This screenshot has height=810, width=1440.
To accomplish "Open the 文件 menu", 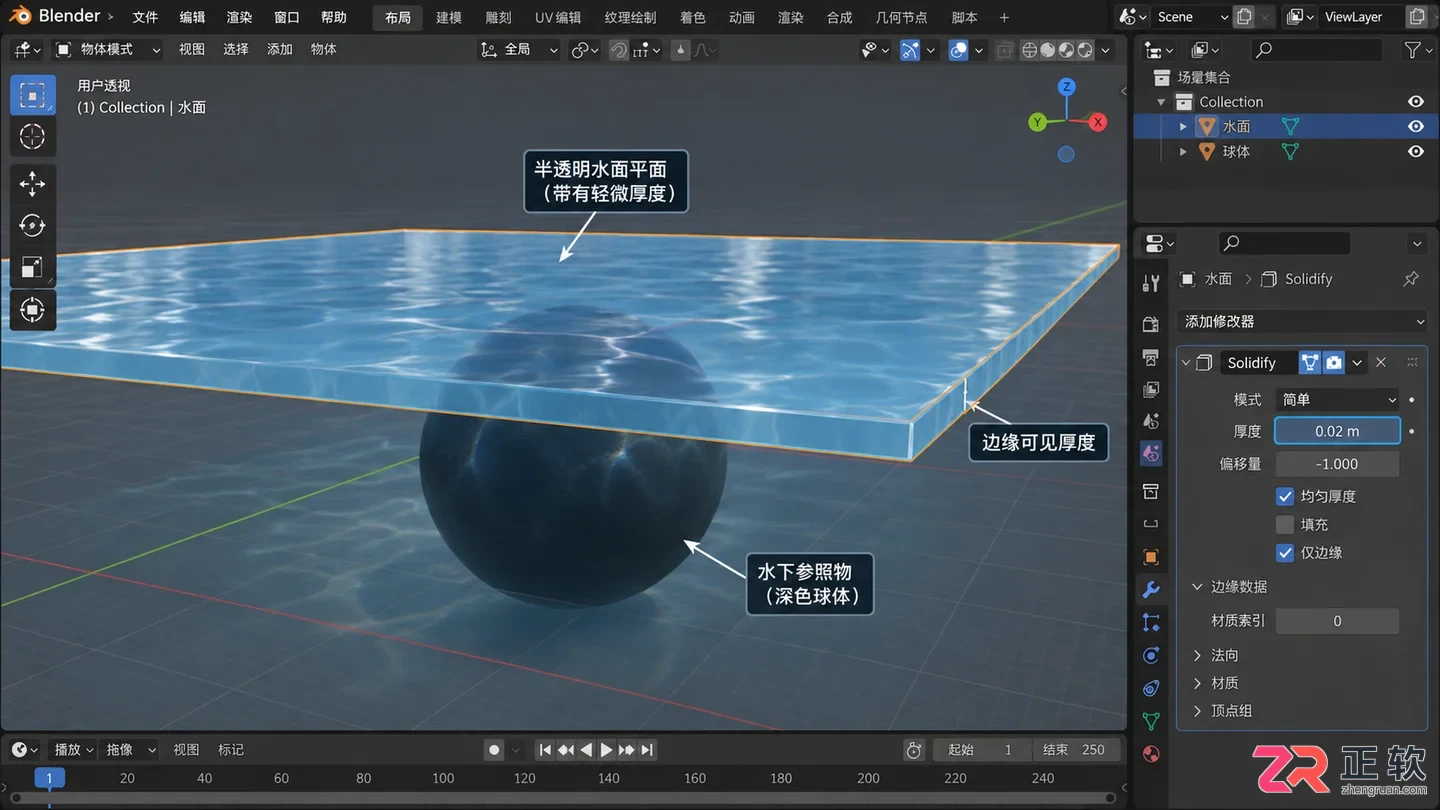I will click(145, 17).
